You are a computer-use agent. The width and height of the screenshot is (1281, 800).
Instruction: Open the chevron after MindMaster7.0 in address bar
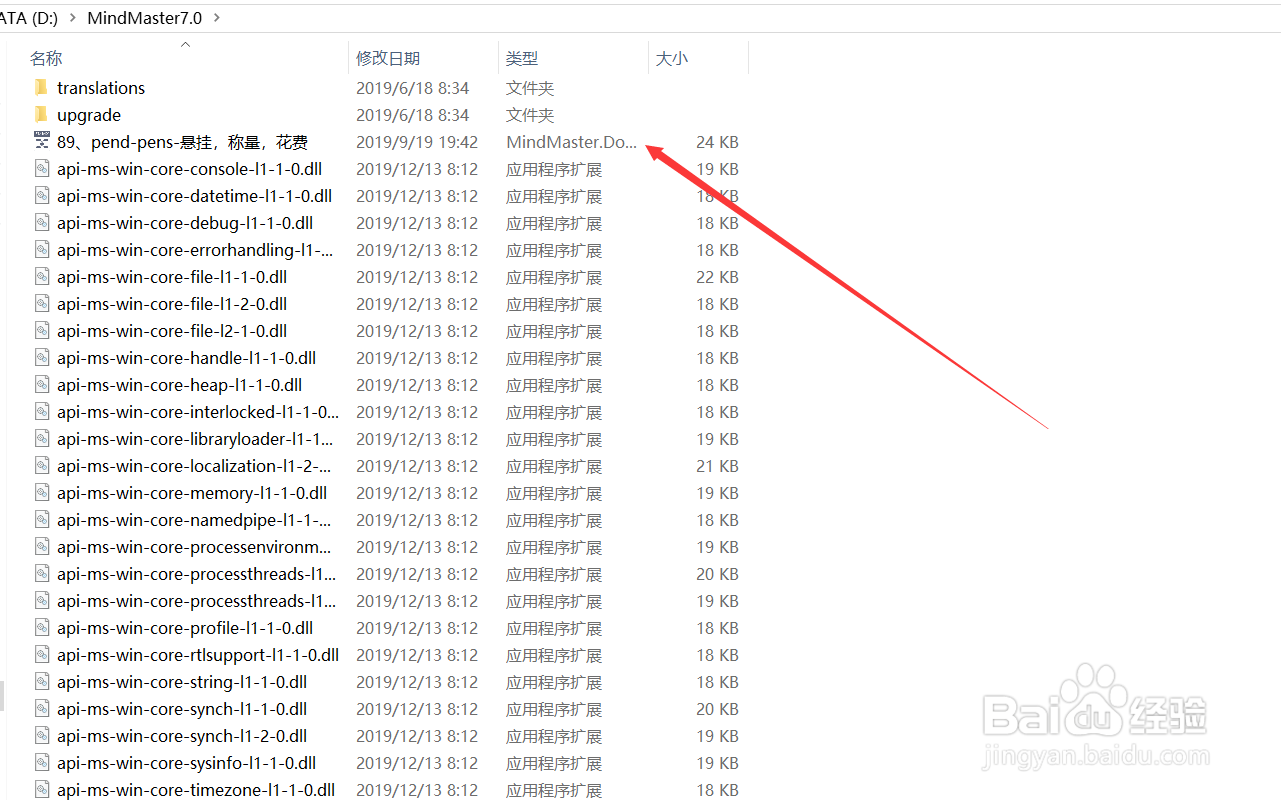217,18
